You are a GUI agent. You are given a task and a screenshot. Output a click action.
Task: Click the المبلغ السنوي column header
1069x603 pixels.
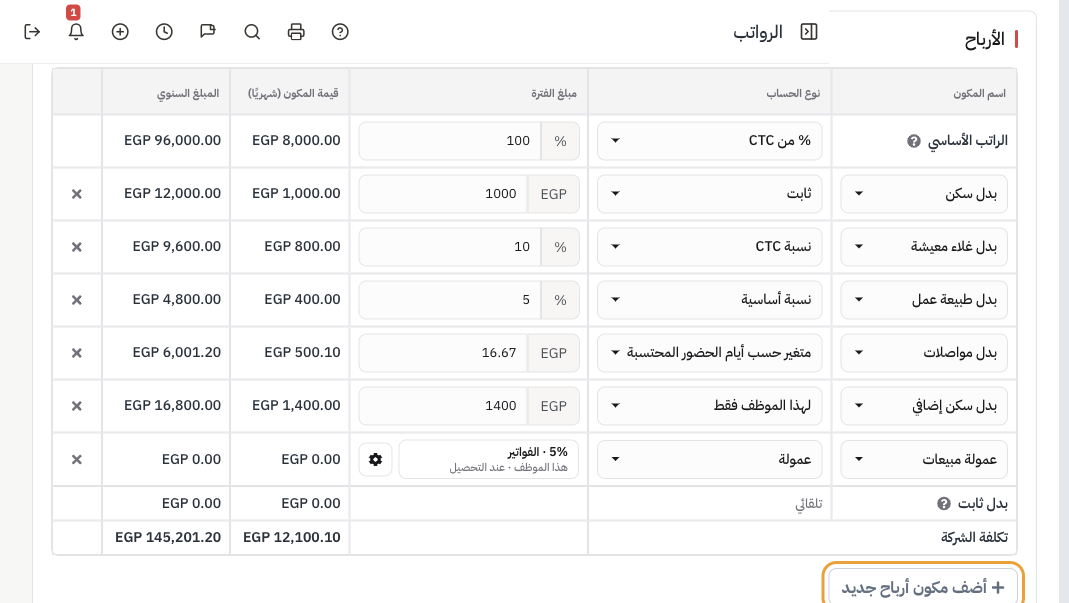click(188, 93)
